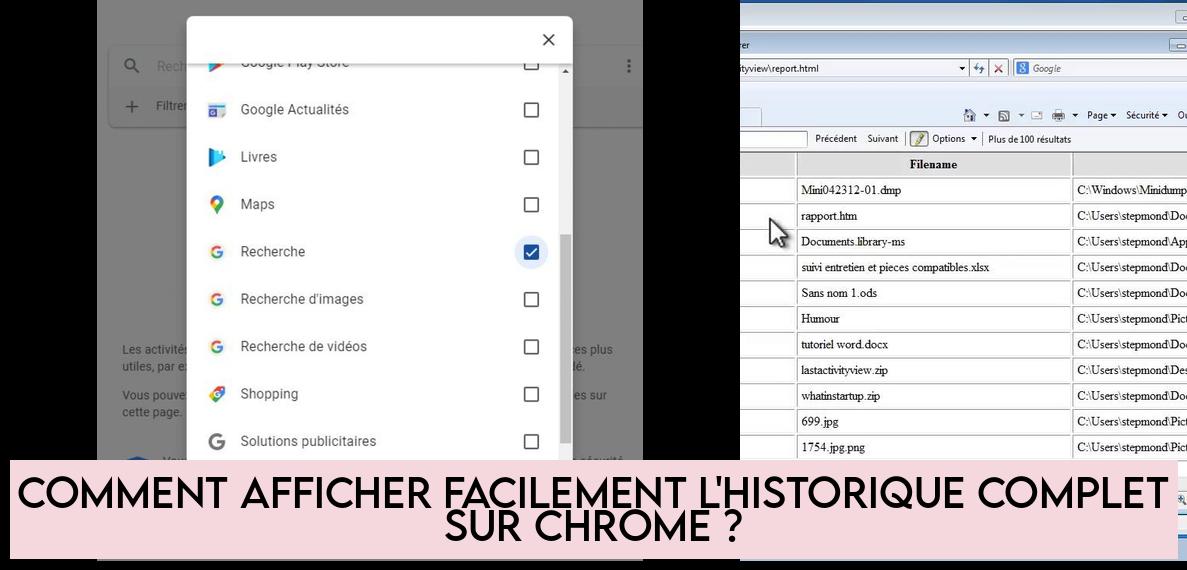Expand the dropdown arrow next to Home icon
Image resolution: width=1187 pixels, height=570 pixels.
(986, 116)
